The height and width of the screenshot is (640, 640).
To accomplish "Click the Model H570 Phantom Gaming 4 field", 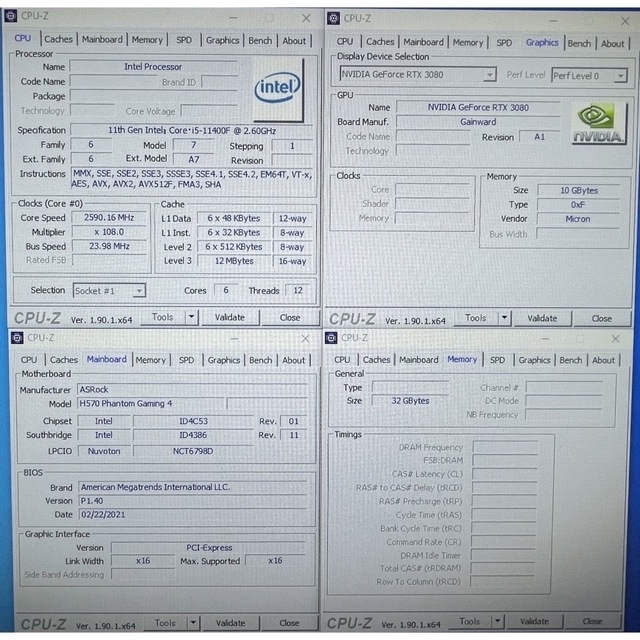I will point(150,404).
